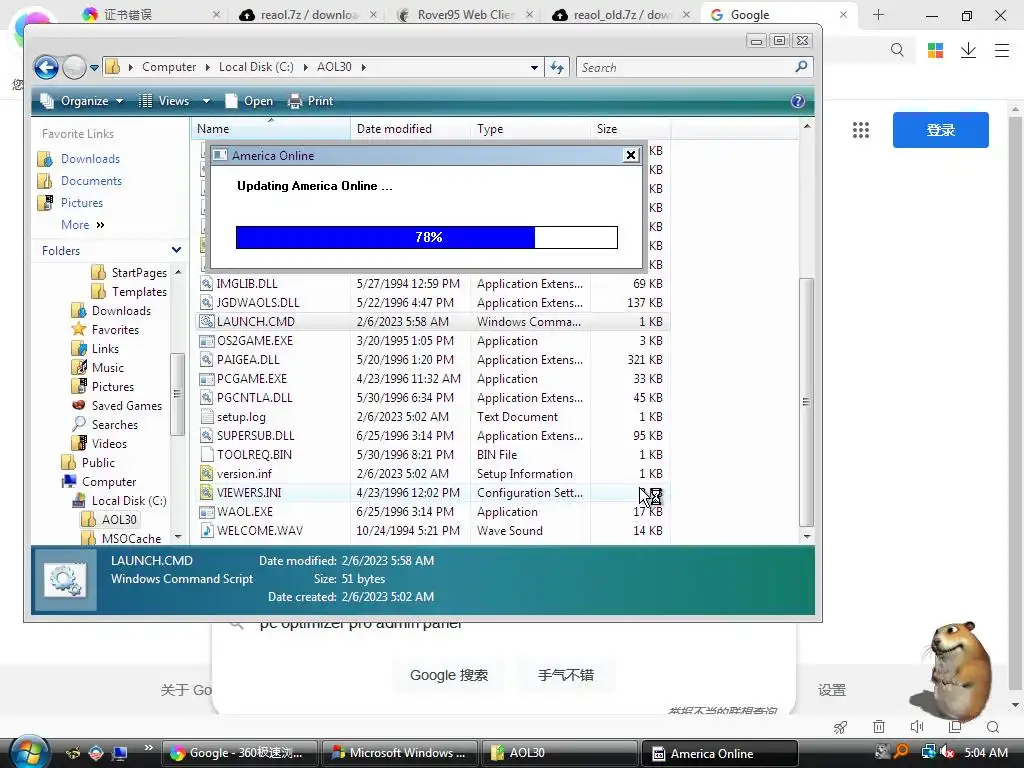
Task: Sort files by Size column
Action: (630, 129)
